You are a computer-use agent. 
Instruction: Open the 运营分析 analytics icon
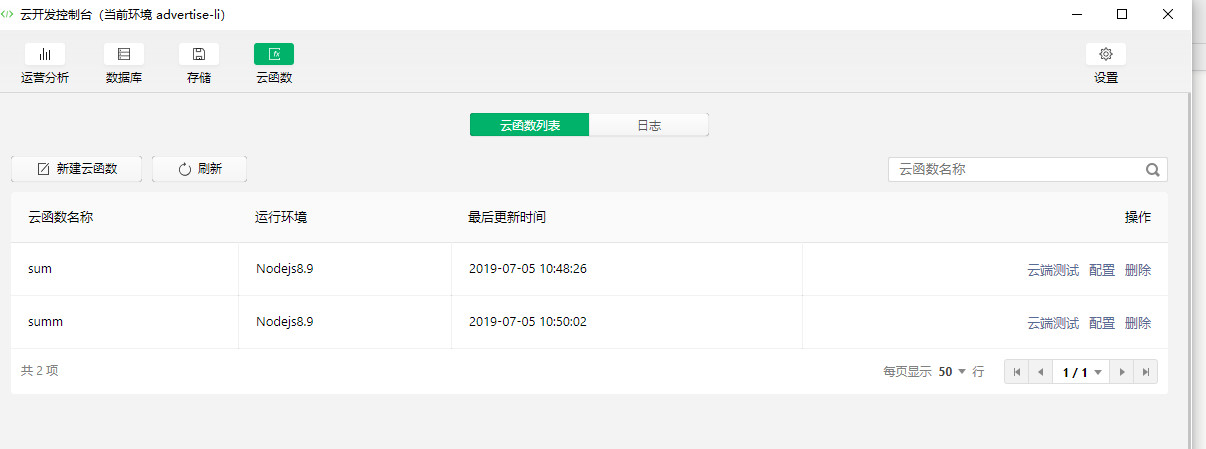click(x=45, y=54)
